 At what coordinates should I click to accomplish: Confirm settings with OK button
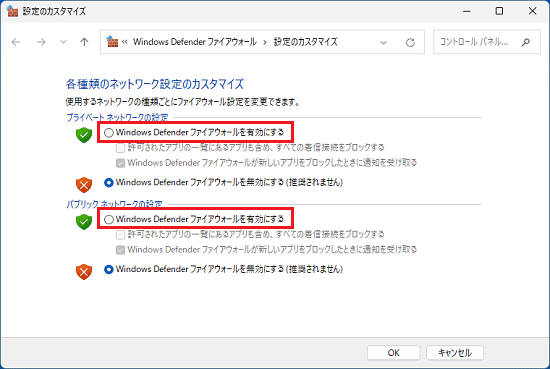pyautogui.click(x=394, y=353)
